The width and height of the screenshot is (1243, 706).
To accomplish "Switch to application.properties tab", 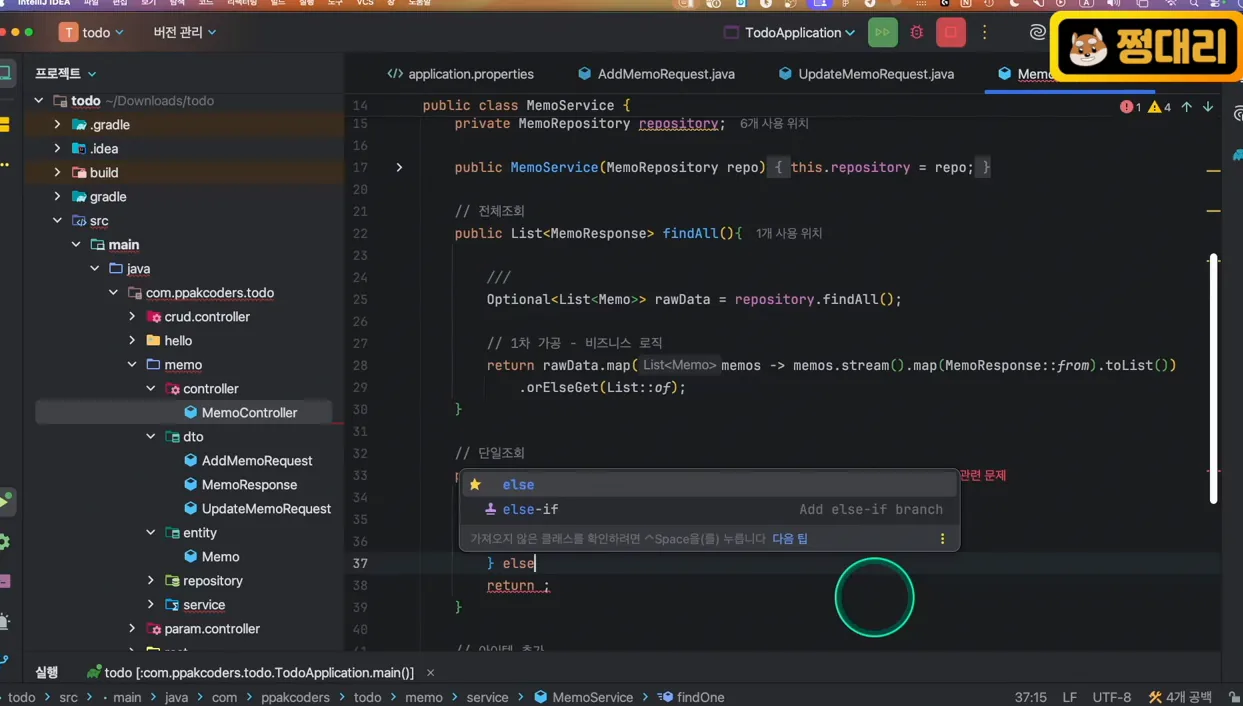I will point(461,74).
